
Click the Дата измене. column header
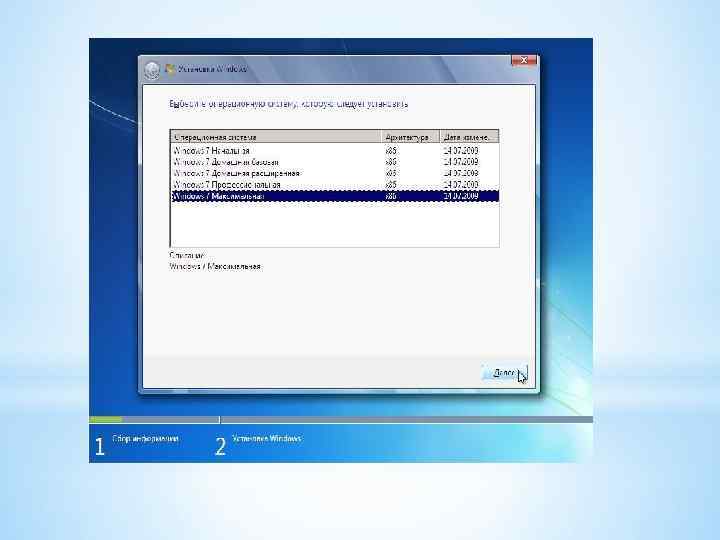coord(469,137)
